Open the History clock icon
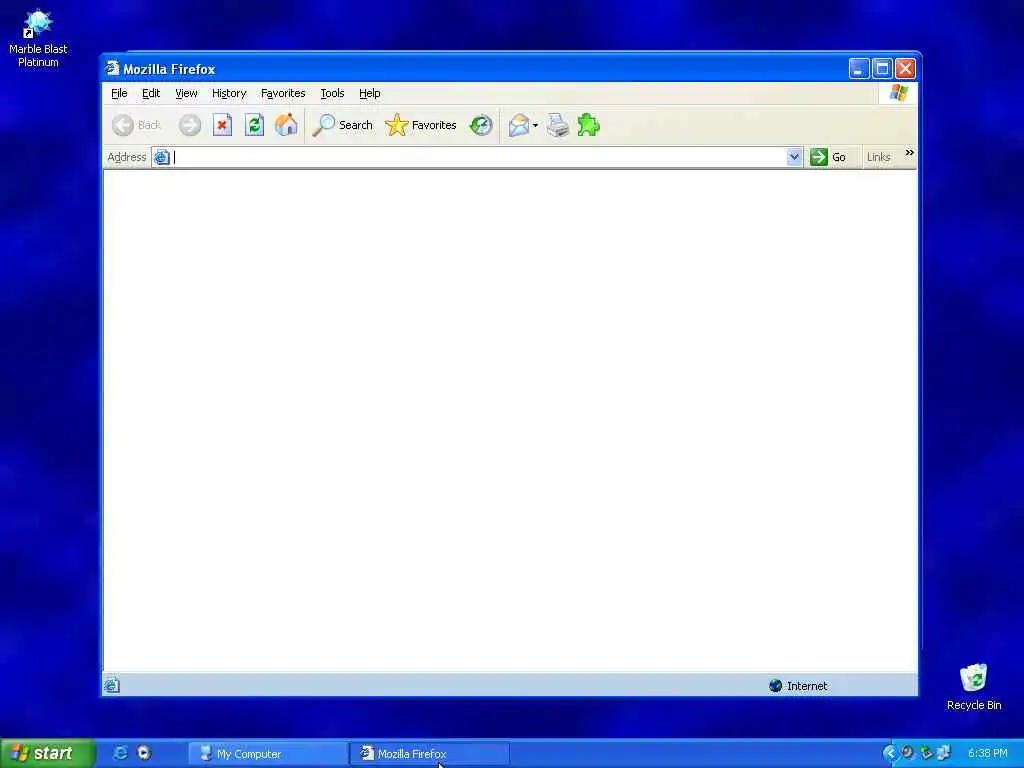The image size is (1024, 768). (x=481, y=125)
